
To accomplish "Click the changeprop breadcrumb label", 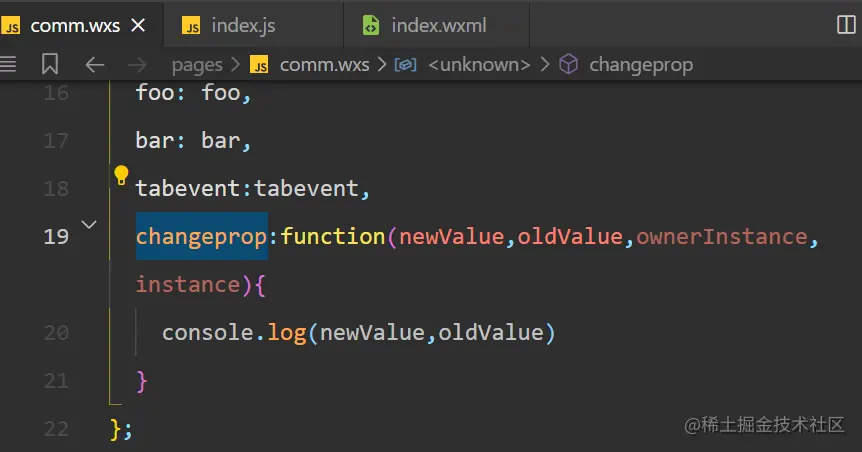I will 641,65.
